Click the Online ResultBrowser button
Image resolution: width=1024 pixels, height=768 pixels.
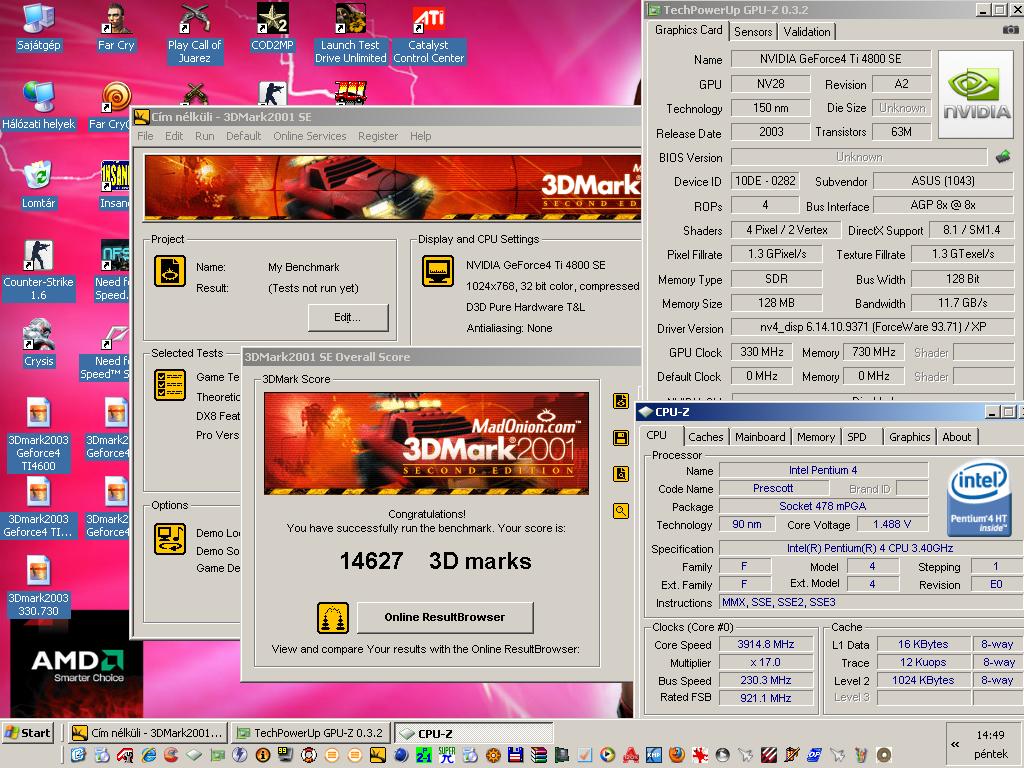pos(445,617)
